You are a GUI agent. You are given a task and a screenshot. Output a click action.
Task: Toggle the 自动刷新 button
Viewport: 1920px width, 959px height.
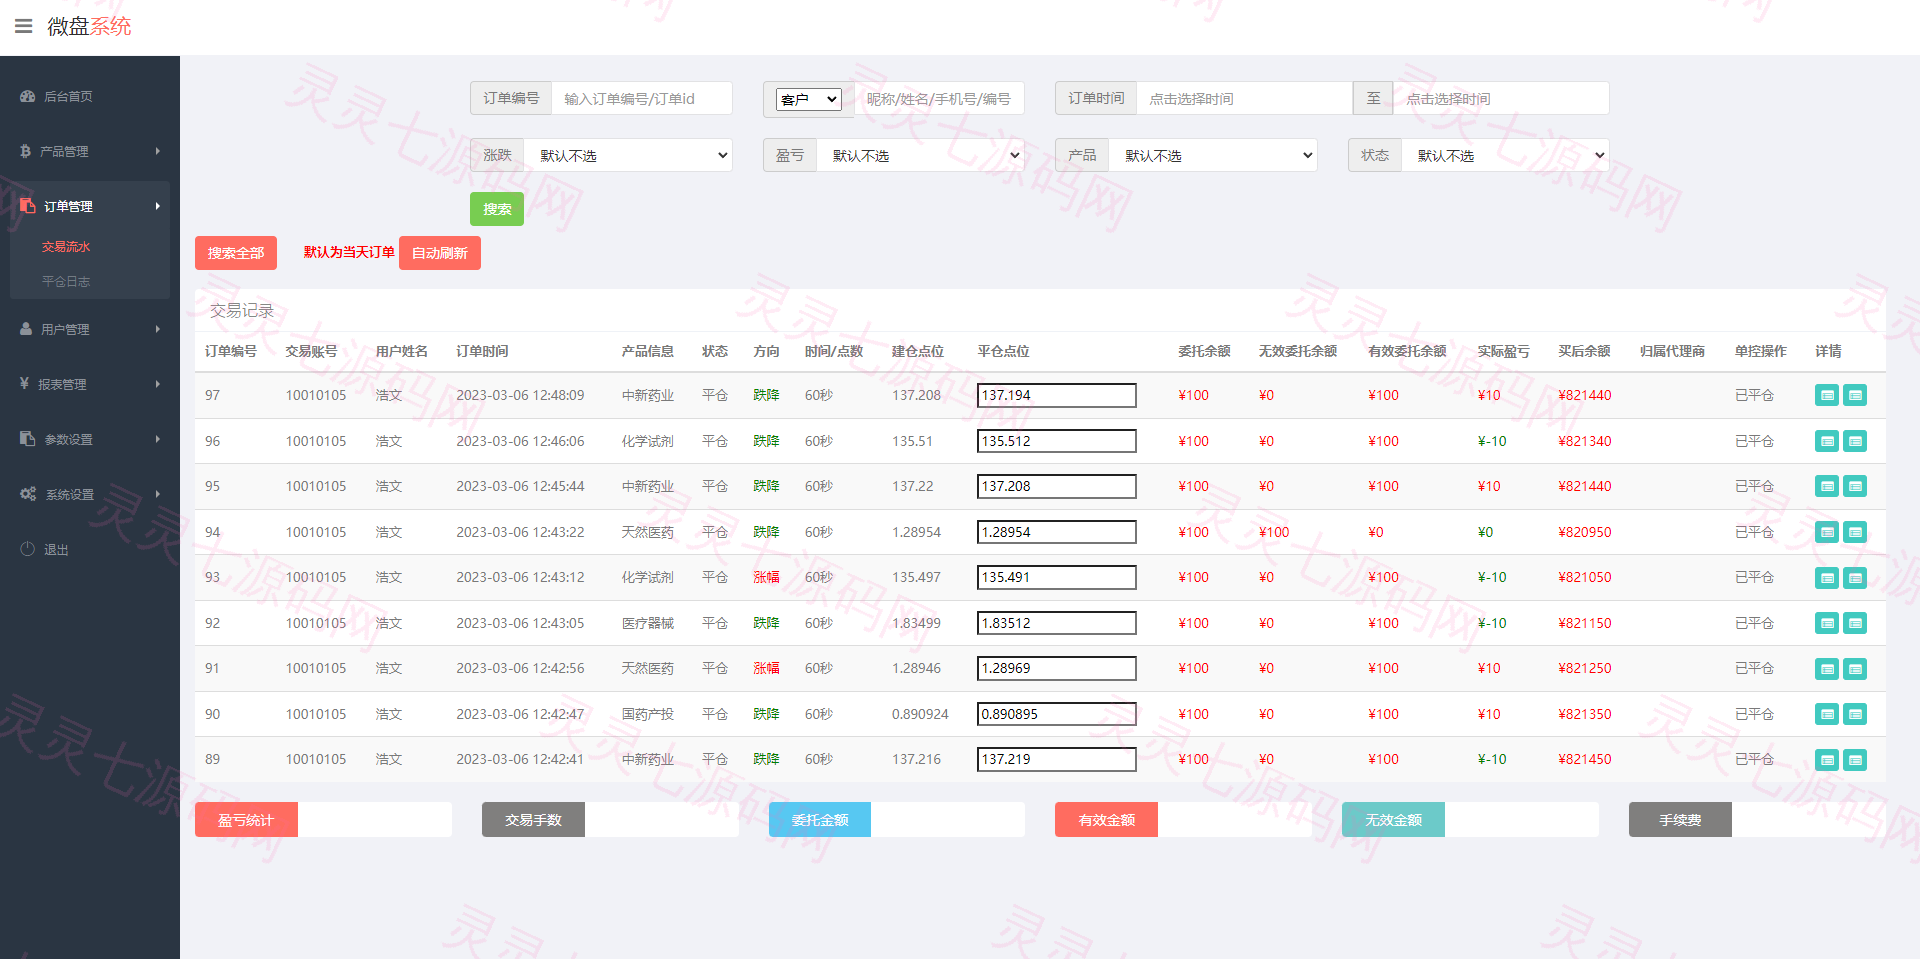[x=440, y=253]
